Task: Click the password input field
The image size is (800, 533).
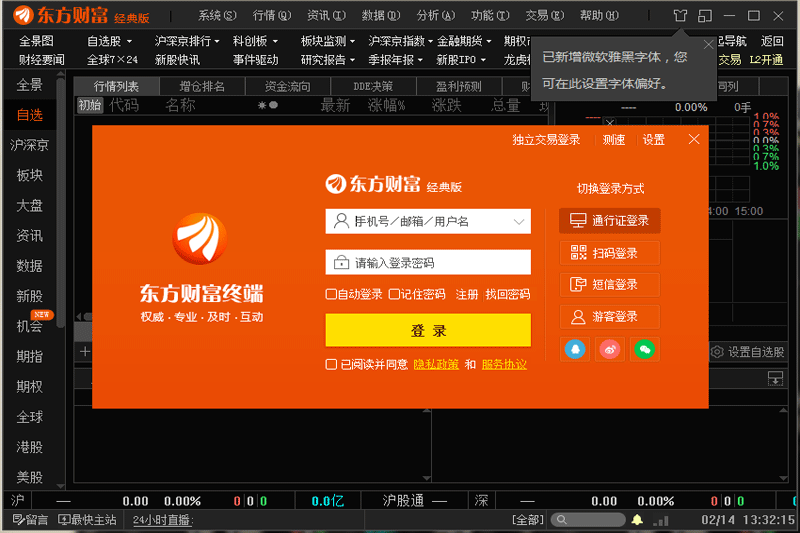Action: click(x=440, y=263)
